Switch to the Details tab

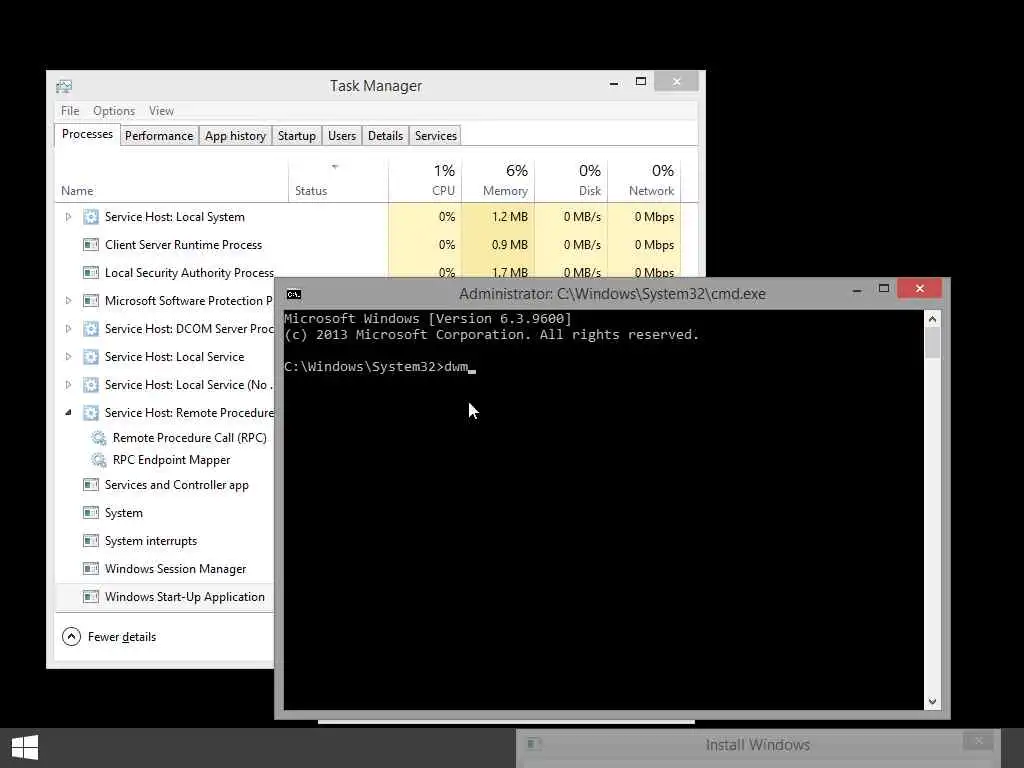pos(385,136)
